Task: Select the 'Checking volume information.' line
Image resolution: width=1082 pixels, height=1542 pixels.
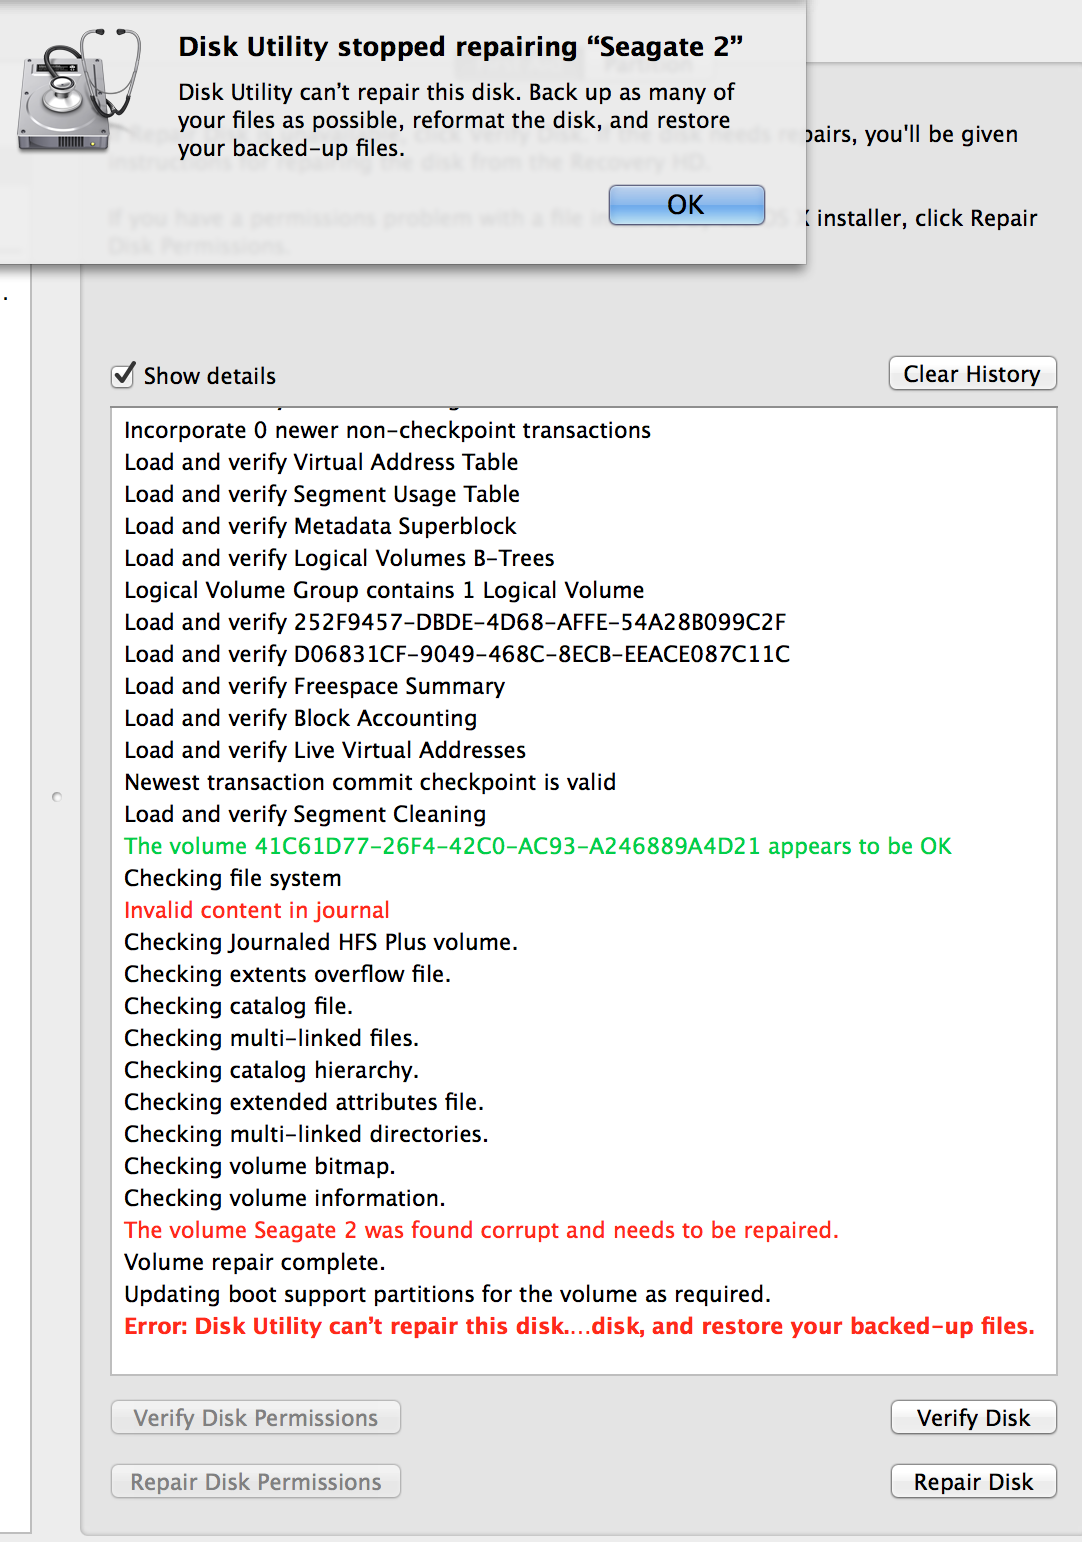Action: coord(285,1198)
